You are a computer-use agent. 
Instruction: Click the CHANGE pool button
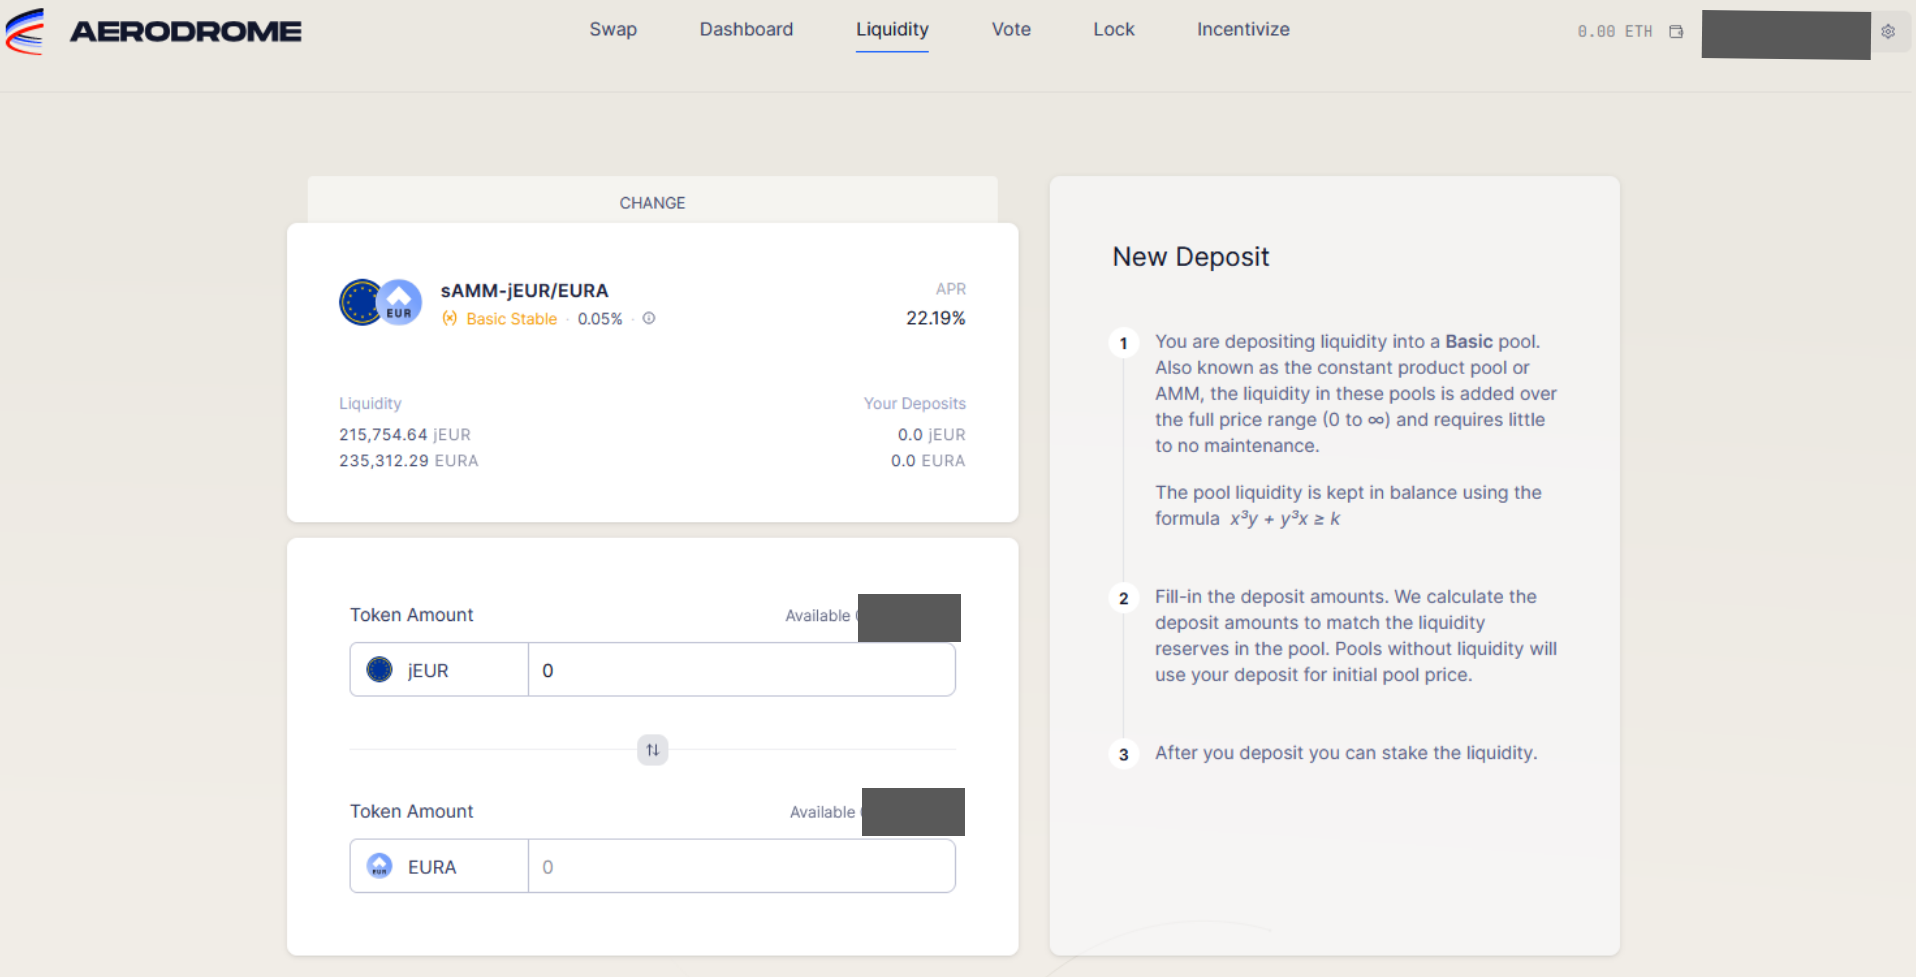click(x=652, y=201)
